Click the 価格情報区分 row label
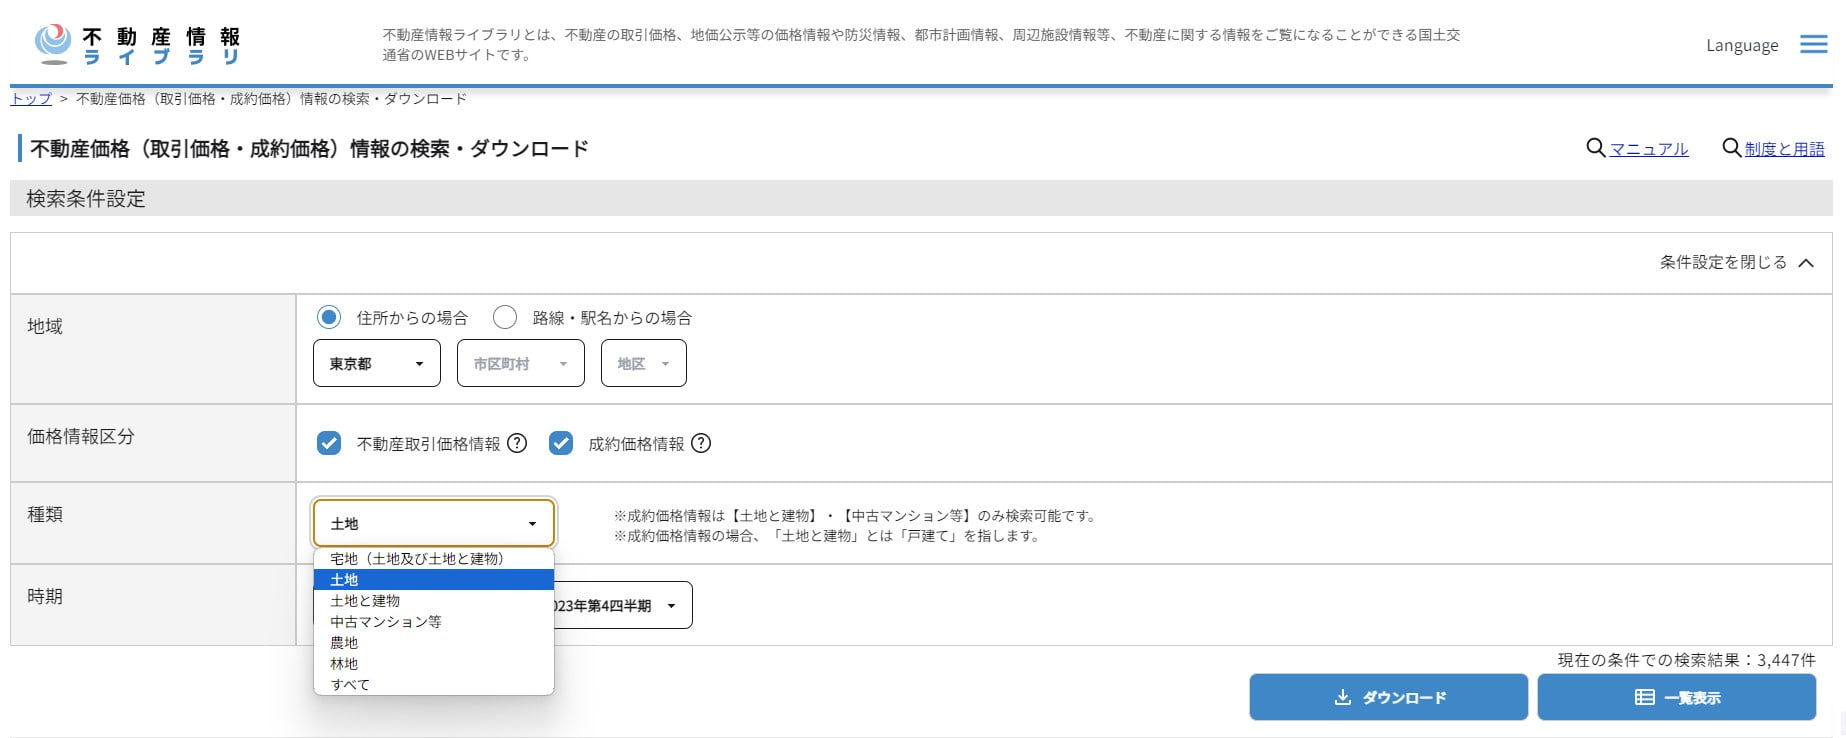Viewport: 1846px width, 738px height. pyautogui.click(x=81, y=436)
